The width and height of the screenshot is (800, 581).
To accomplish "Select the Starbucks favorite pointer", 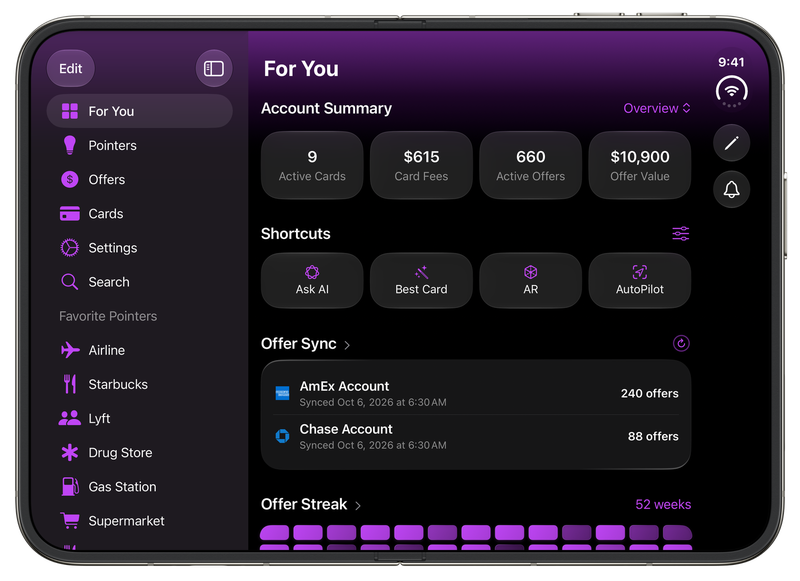I will pos(139,385).
